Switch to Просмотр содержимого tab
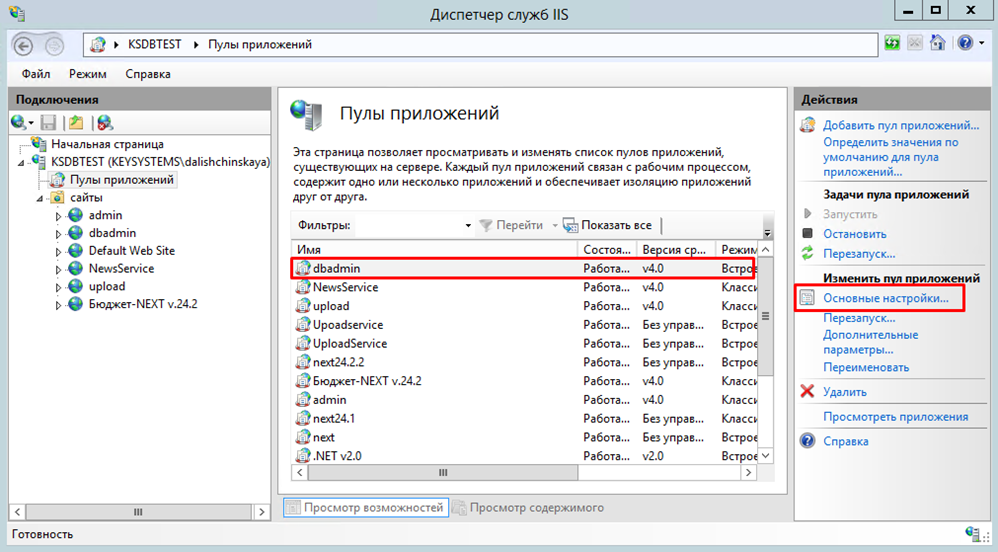 528,507
